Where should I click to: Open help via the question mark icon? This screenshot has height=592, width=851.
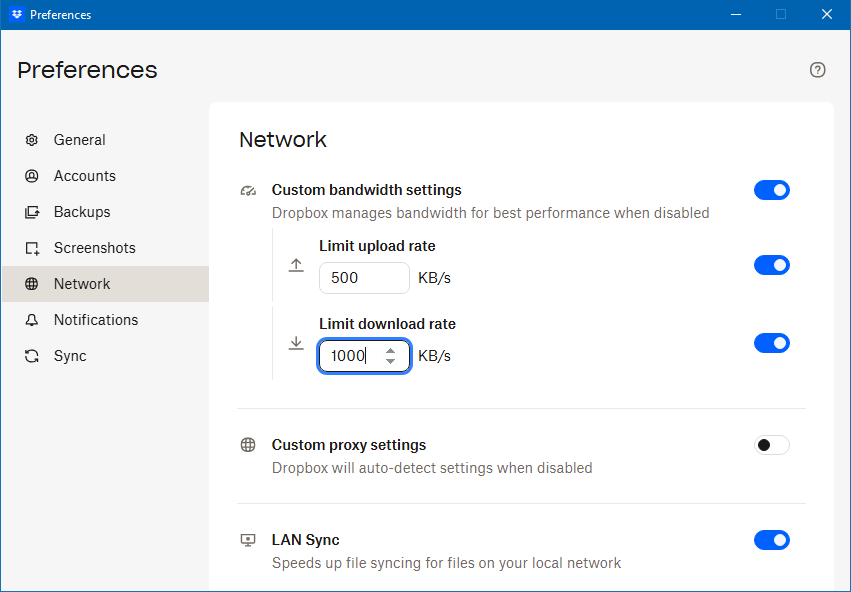click(x=817, y=70)
